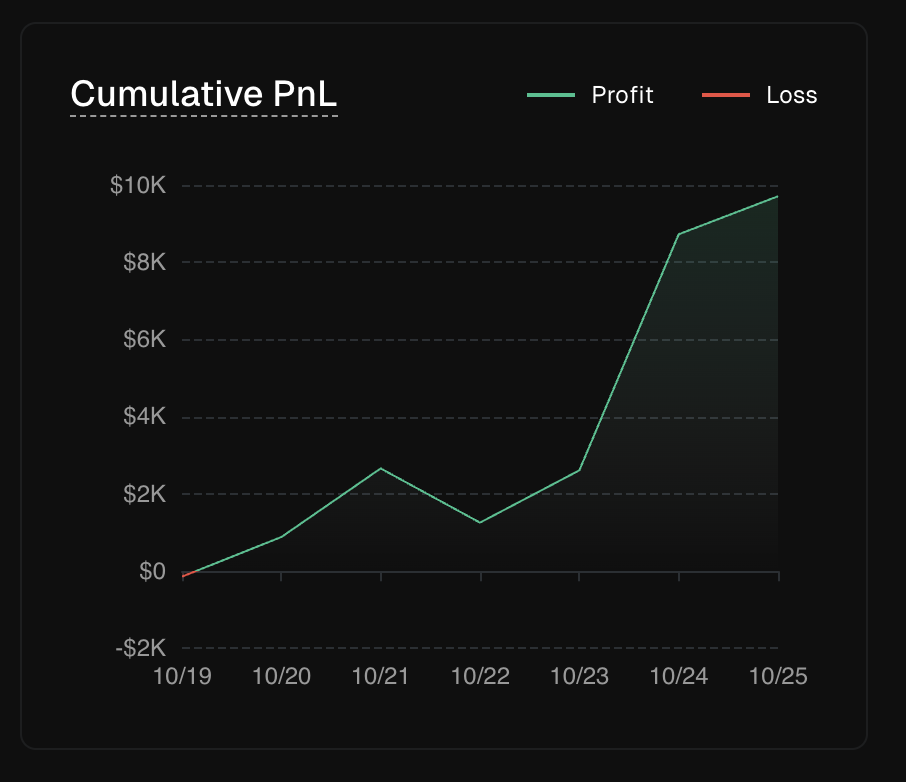Screen dimensions: 906x782
Task: Select the 10/20 x-axis date label
Action: point(281,677)
